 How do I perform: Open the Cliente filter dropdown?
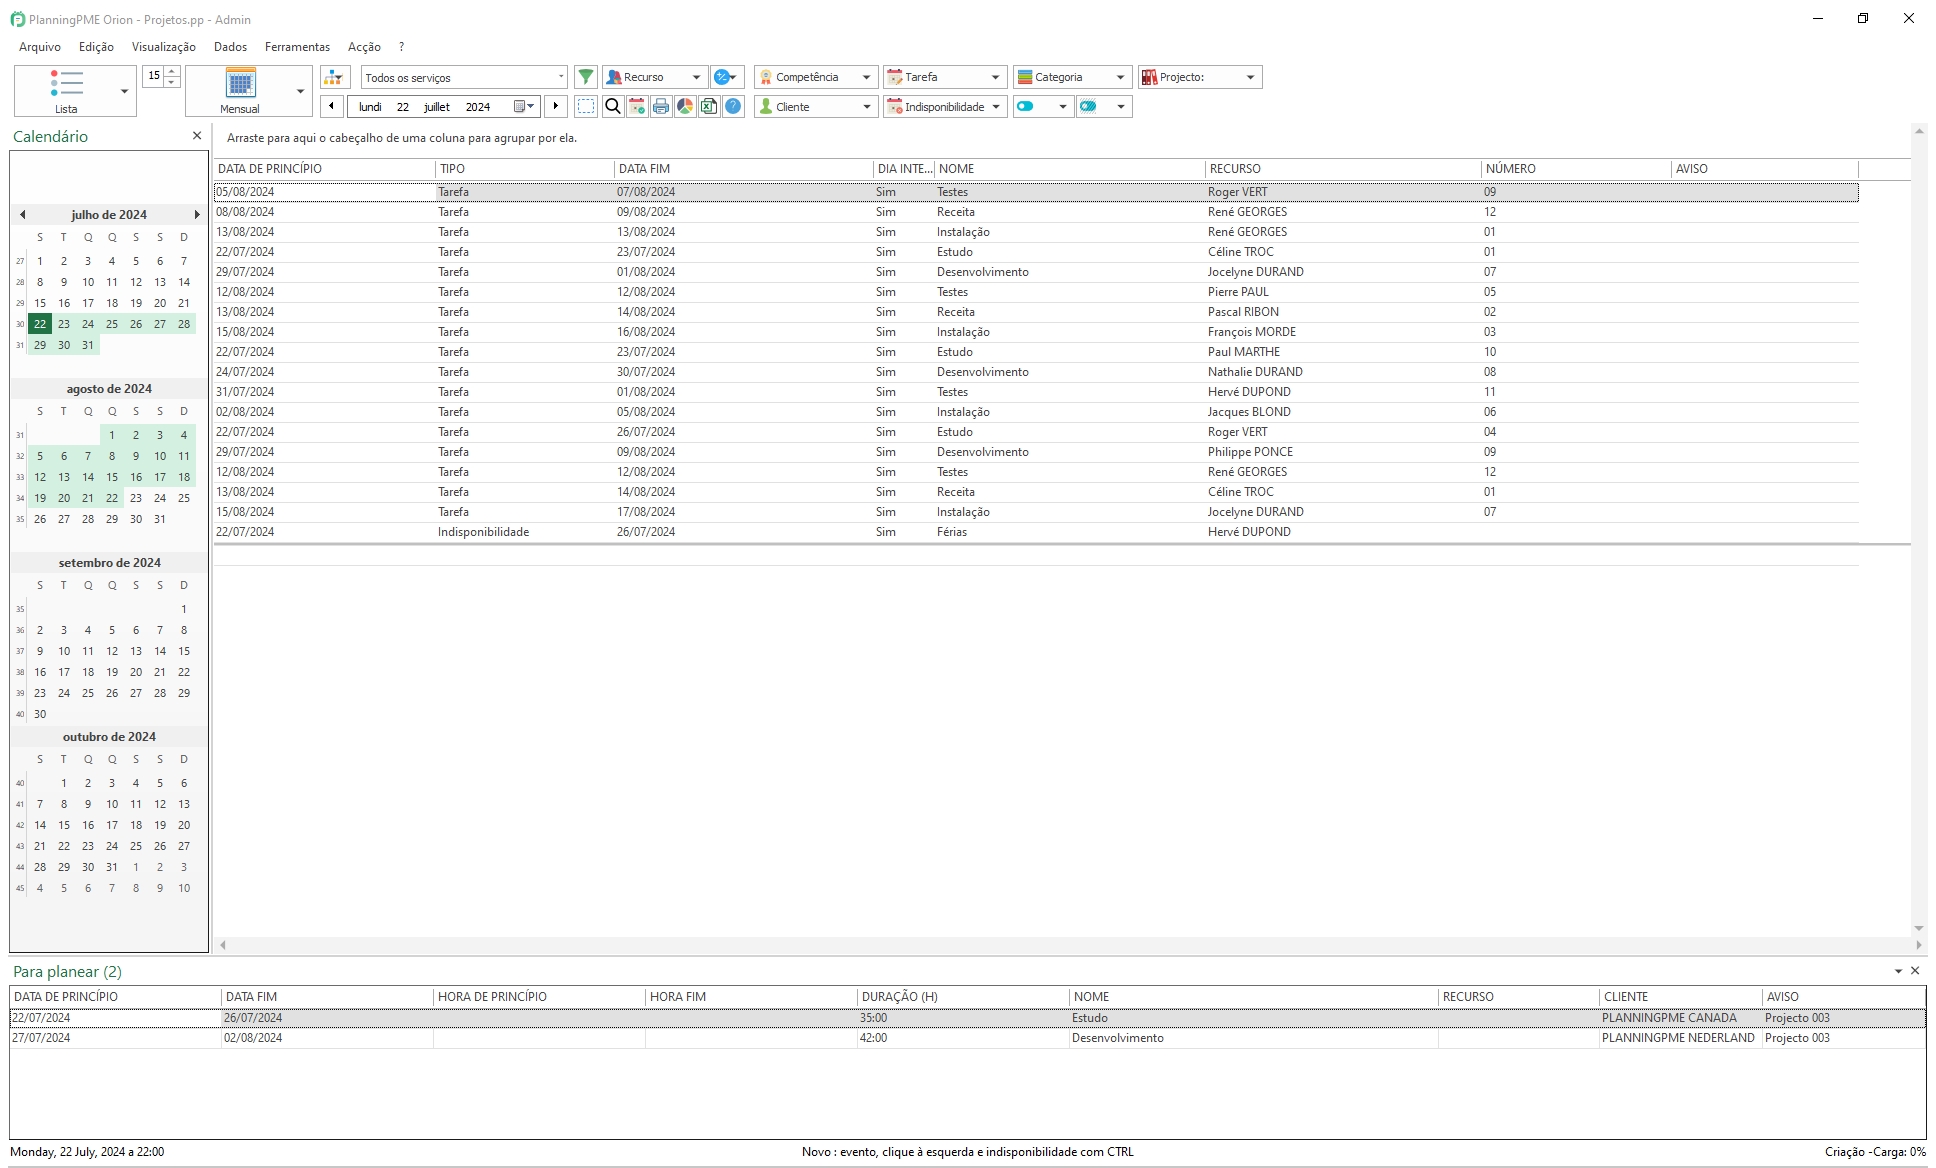pos(816,106)
